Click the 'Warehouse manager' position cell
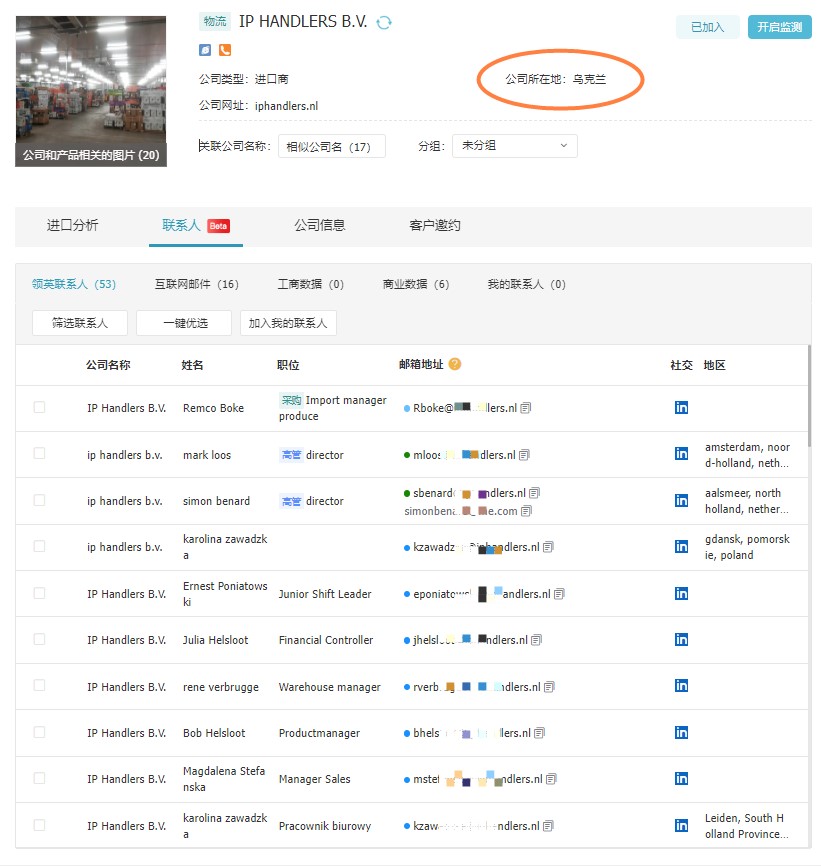 (329, 687)
